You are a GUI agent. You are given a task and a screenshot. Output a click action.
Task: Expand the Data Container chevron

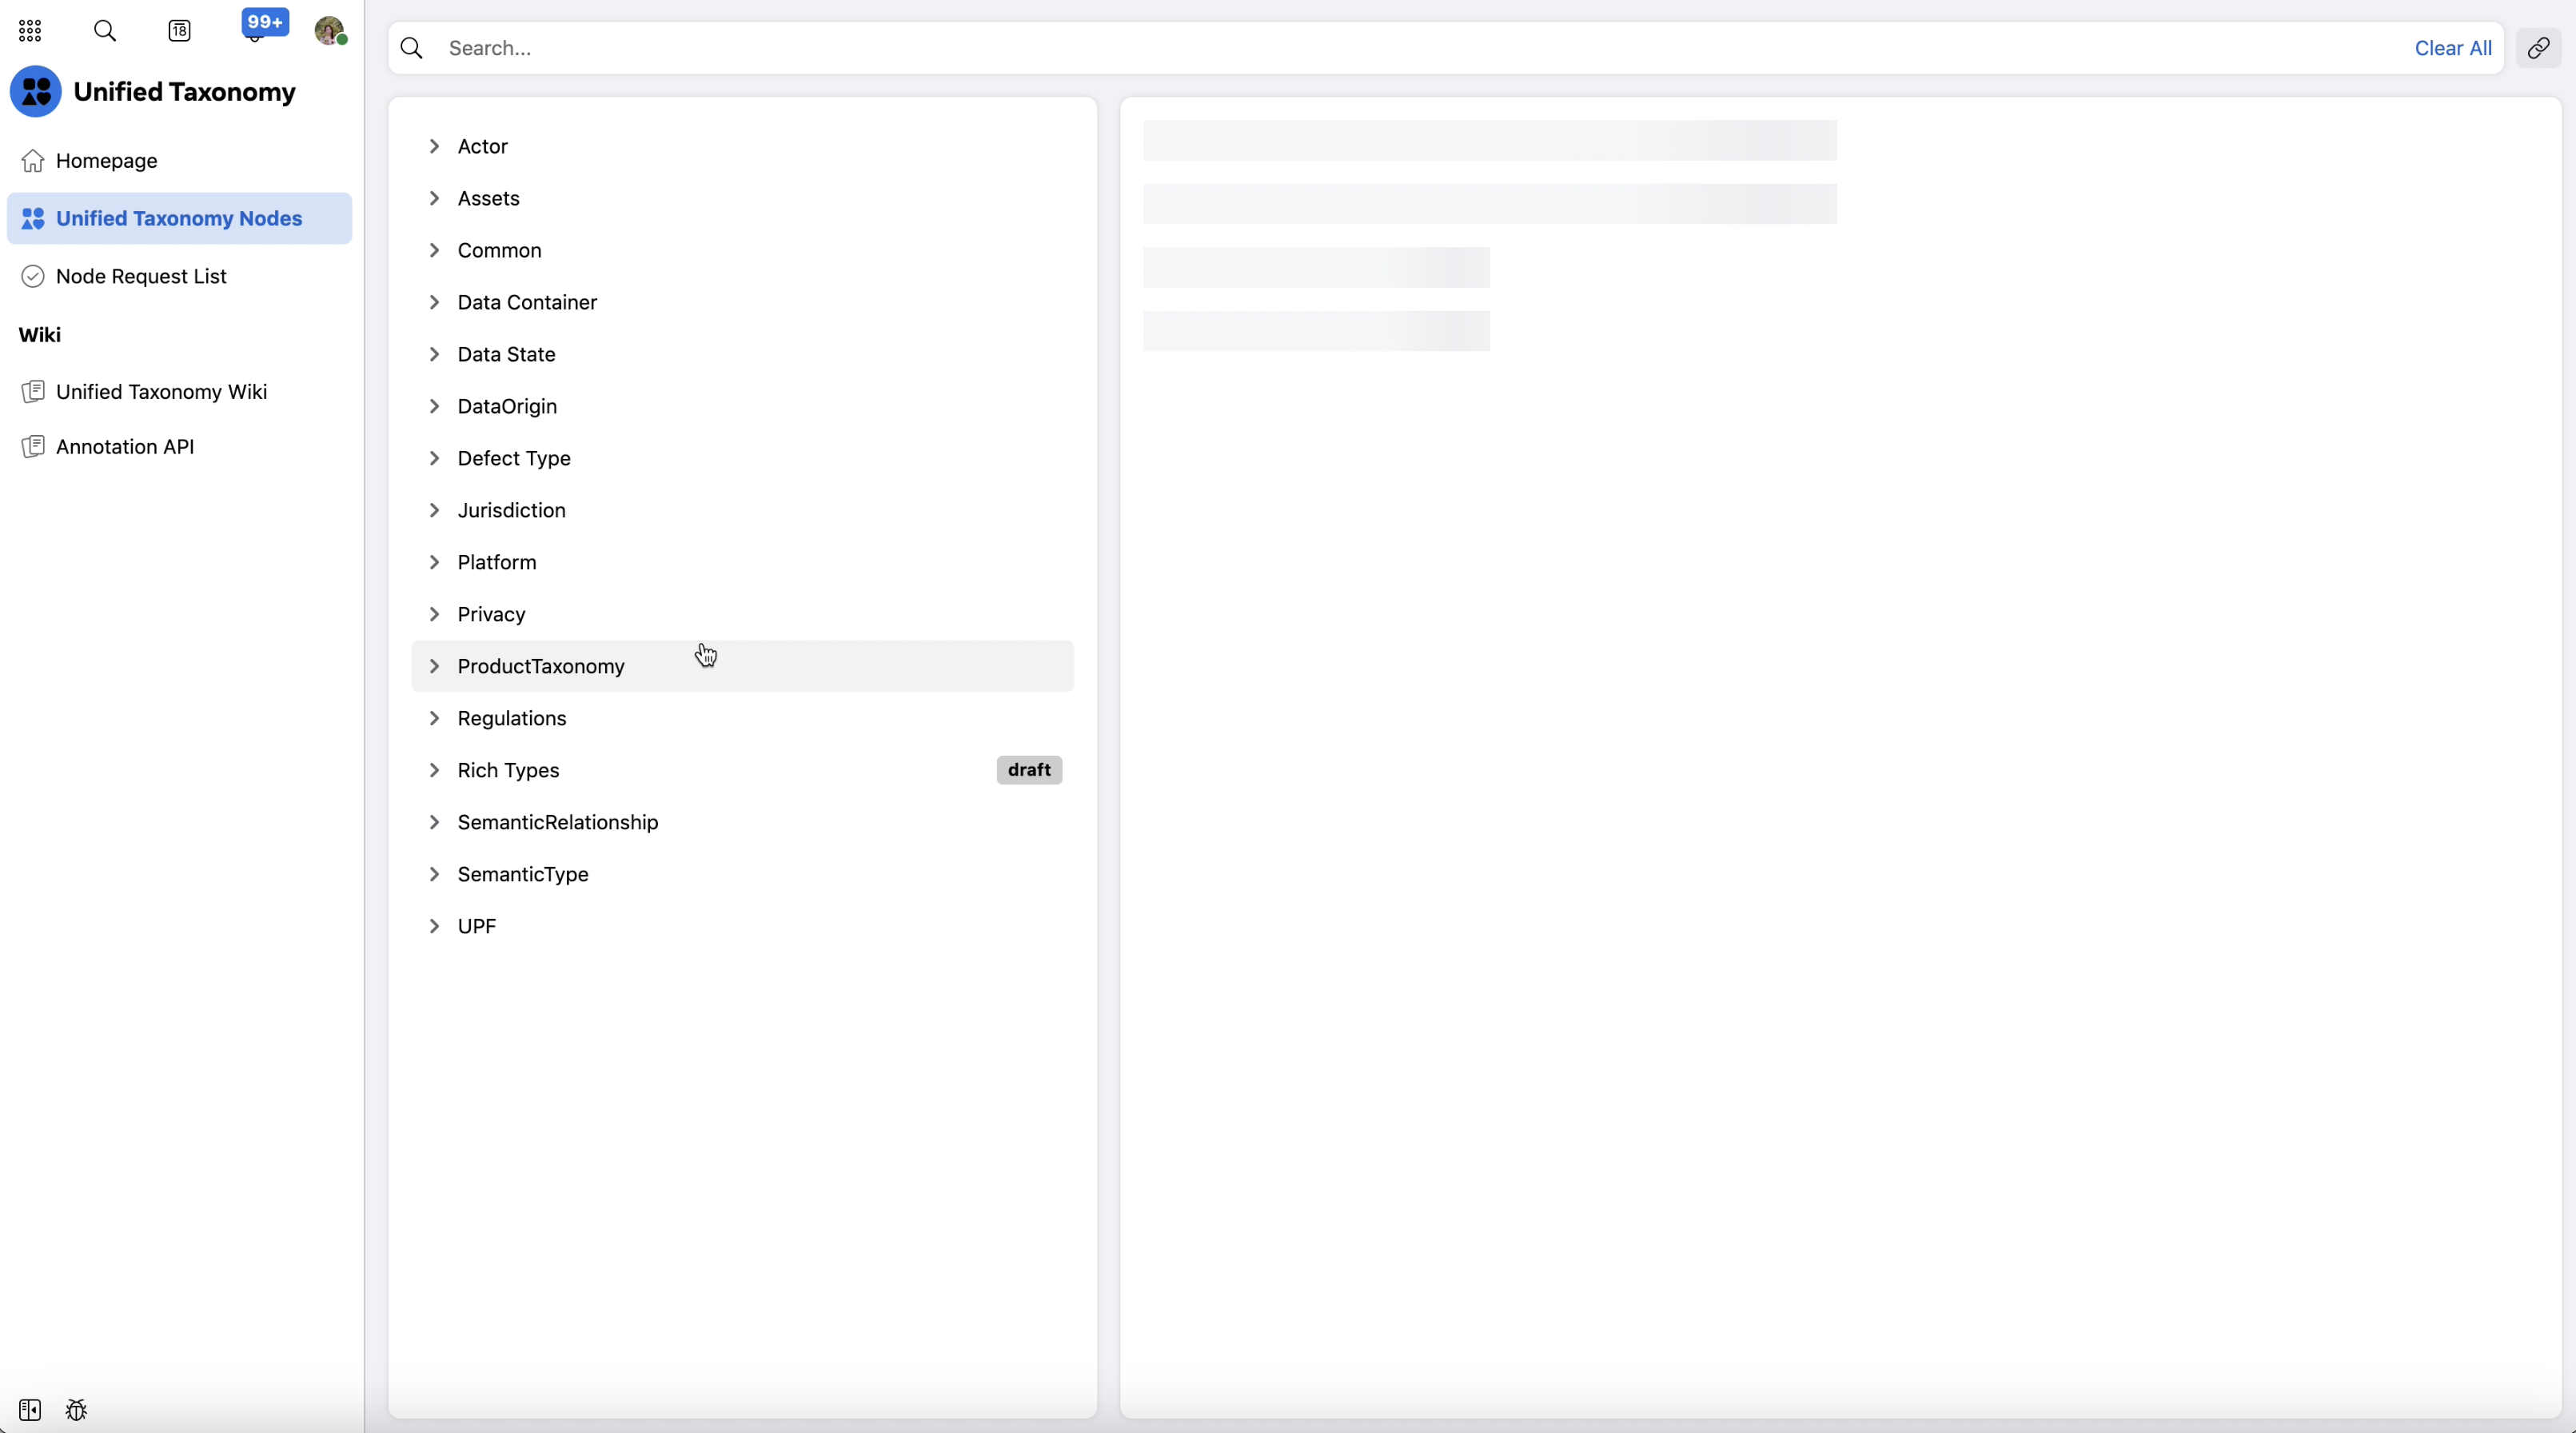(x=434, y=302)
